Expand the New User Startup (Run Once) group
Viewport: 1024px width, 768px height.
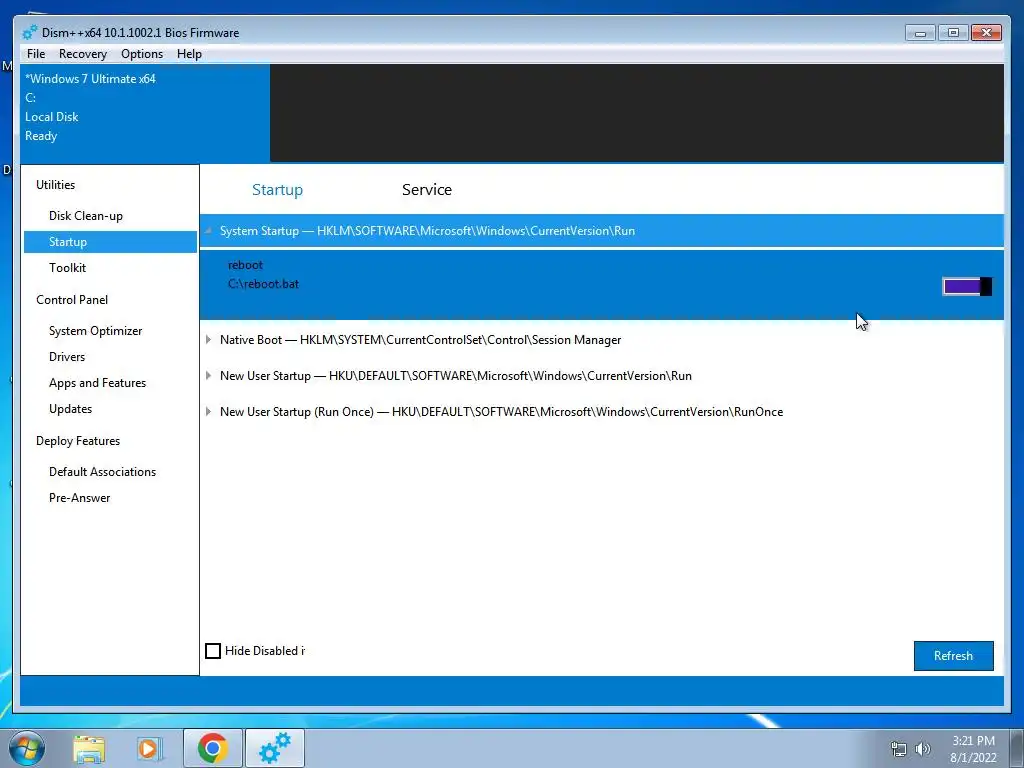click(x=208, y=411)
